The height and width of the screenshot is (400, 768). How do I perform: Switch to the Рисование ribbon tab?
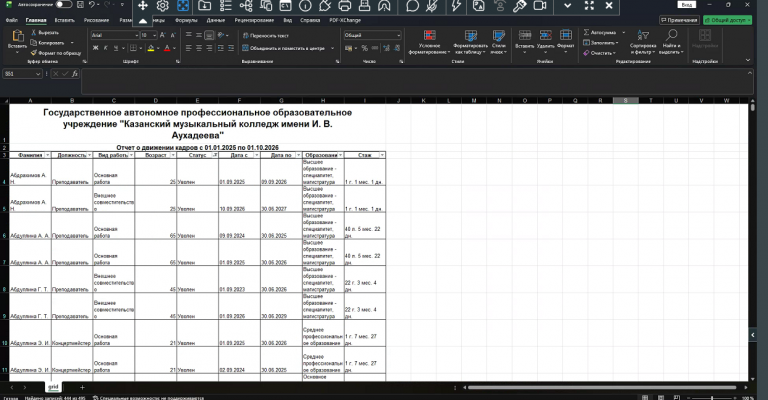click(96, 21)
